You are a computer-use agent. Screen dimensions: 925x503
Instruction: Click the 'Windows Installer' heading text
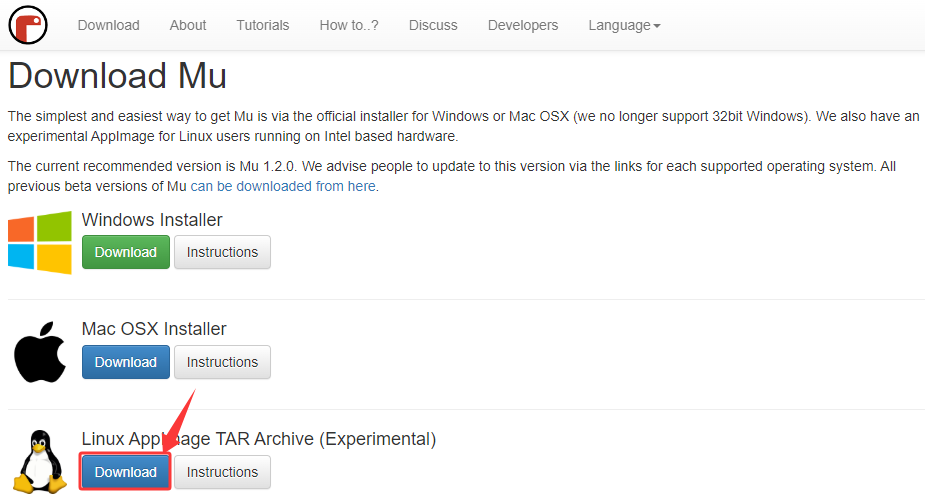(152, 220)
